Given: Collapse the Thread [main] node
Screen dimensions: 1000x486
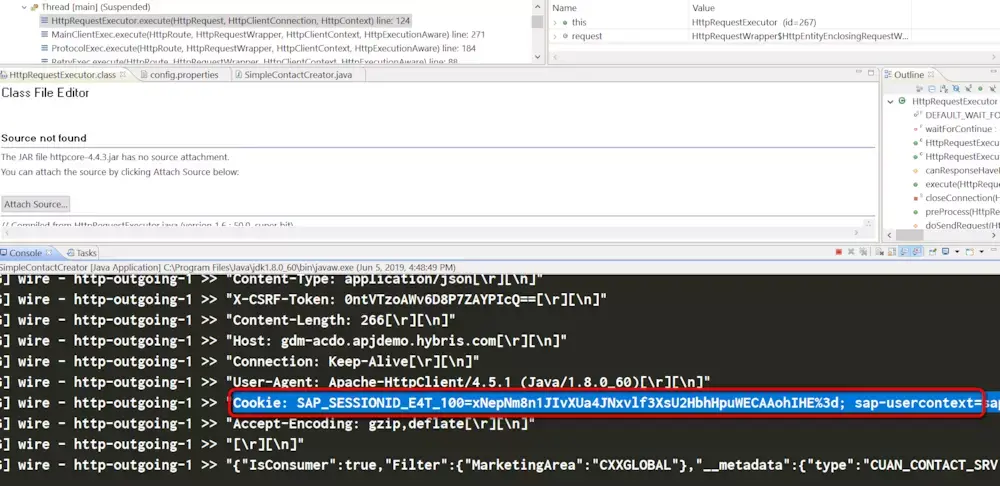Looking at the screenshot, I should (25, 7).
